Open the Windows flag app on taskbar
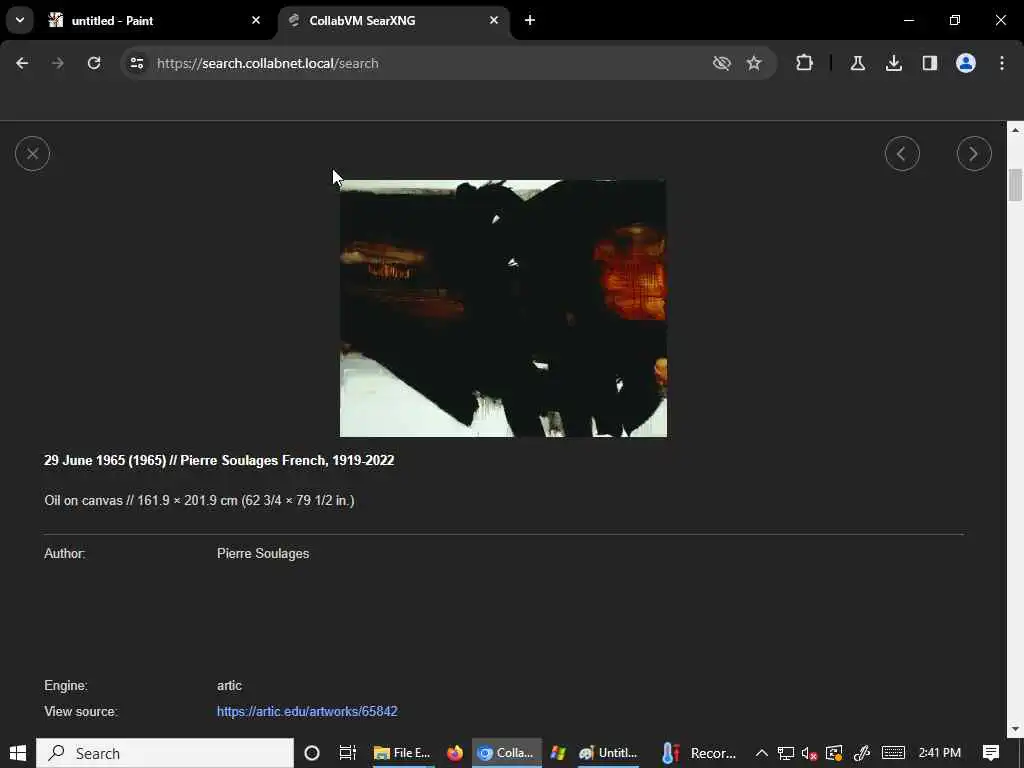Viewport: 1024px width, 768px height. point(558,753)
